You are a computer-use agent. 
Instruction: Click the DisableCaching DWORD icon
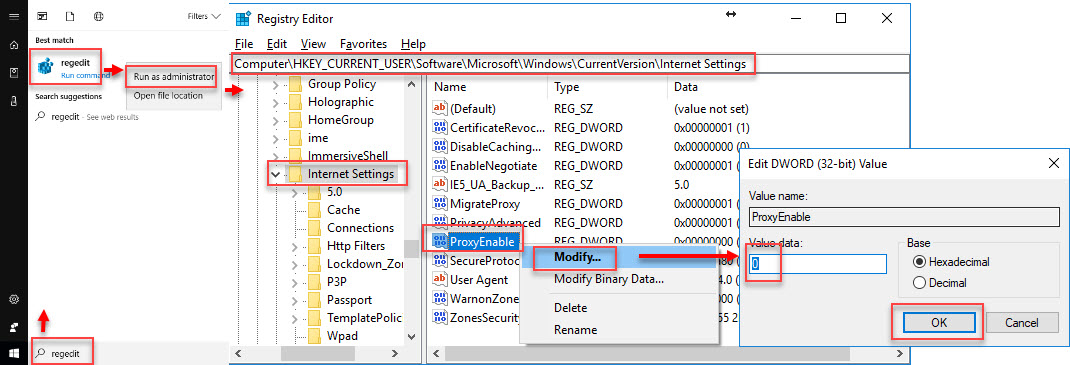pyautogui.click(x=439, y=147)
